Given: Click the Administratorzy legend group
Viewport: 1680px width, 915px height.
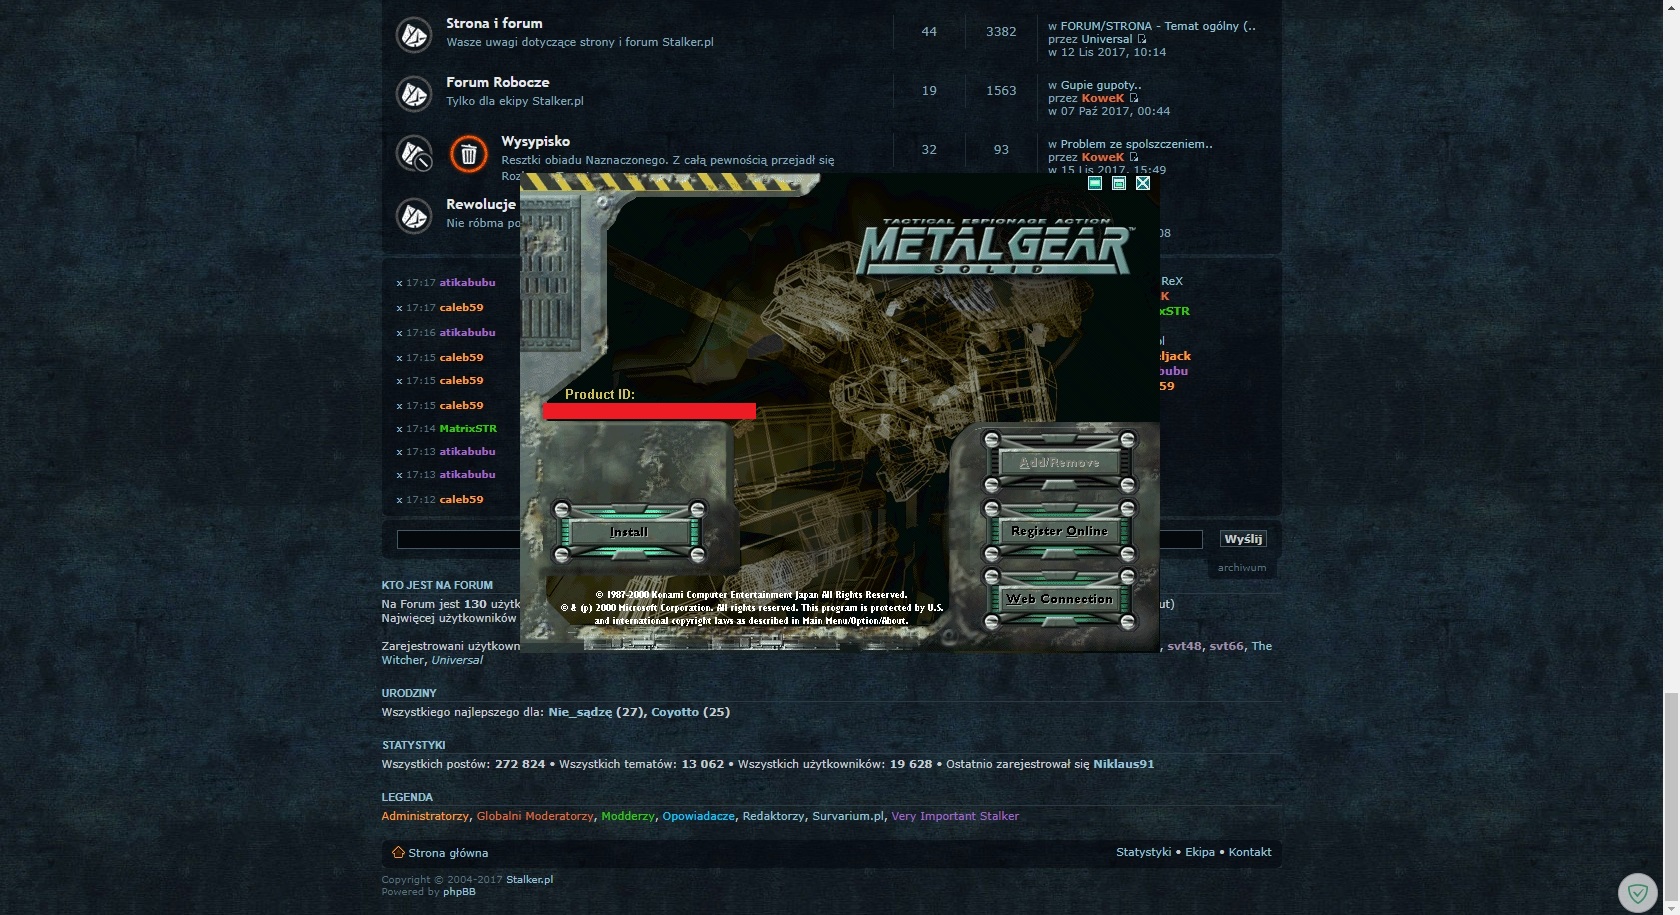Looking at the screenshot, I should 425,816.
